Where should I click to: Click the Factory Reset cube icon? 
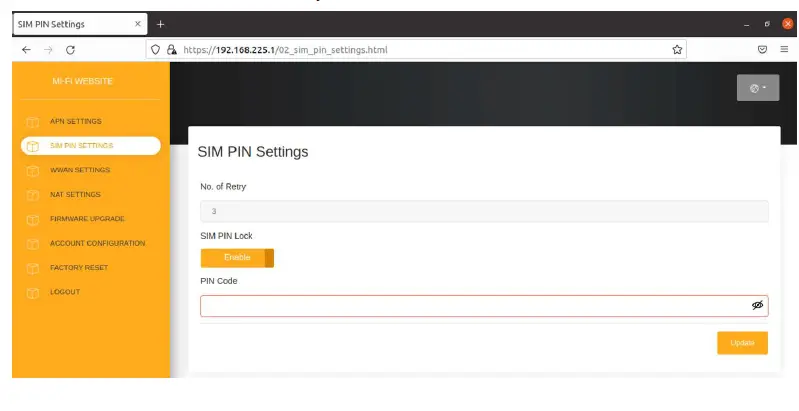[x=33, y=268]
